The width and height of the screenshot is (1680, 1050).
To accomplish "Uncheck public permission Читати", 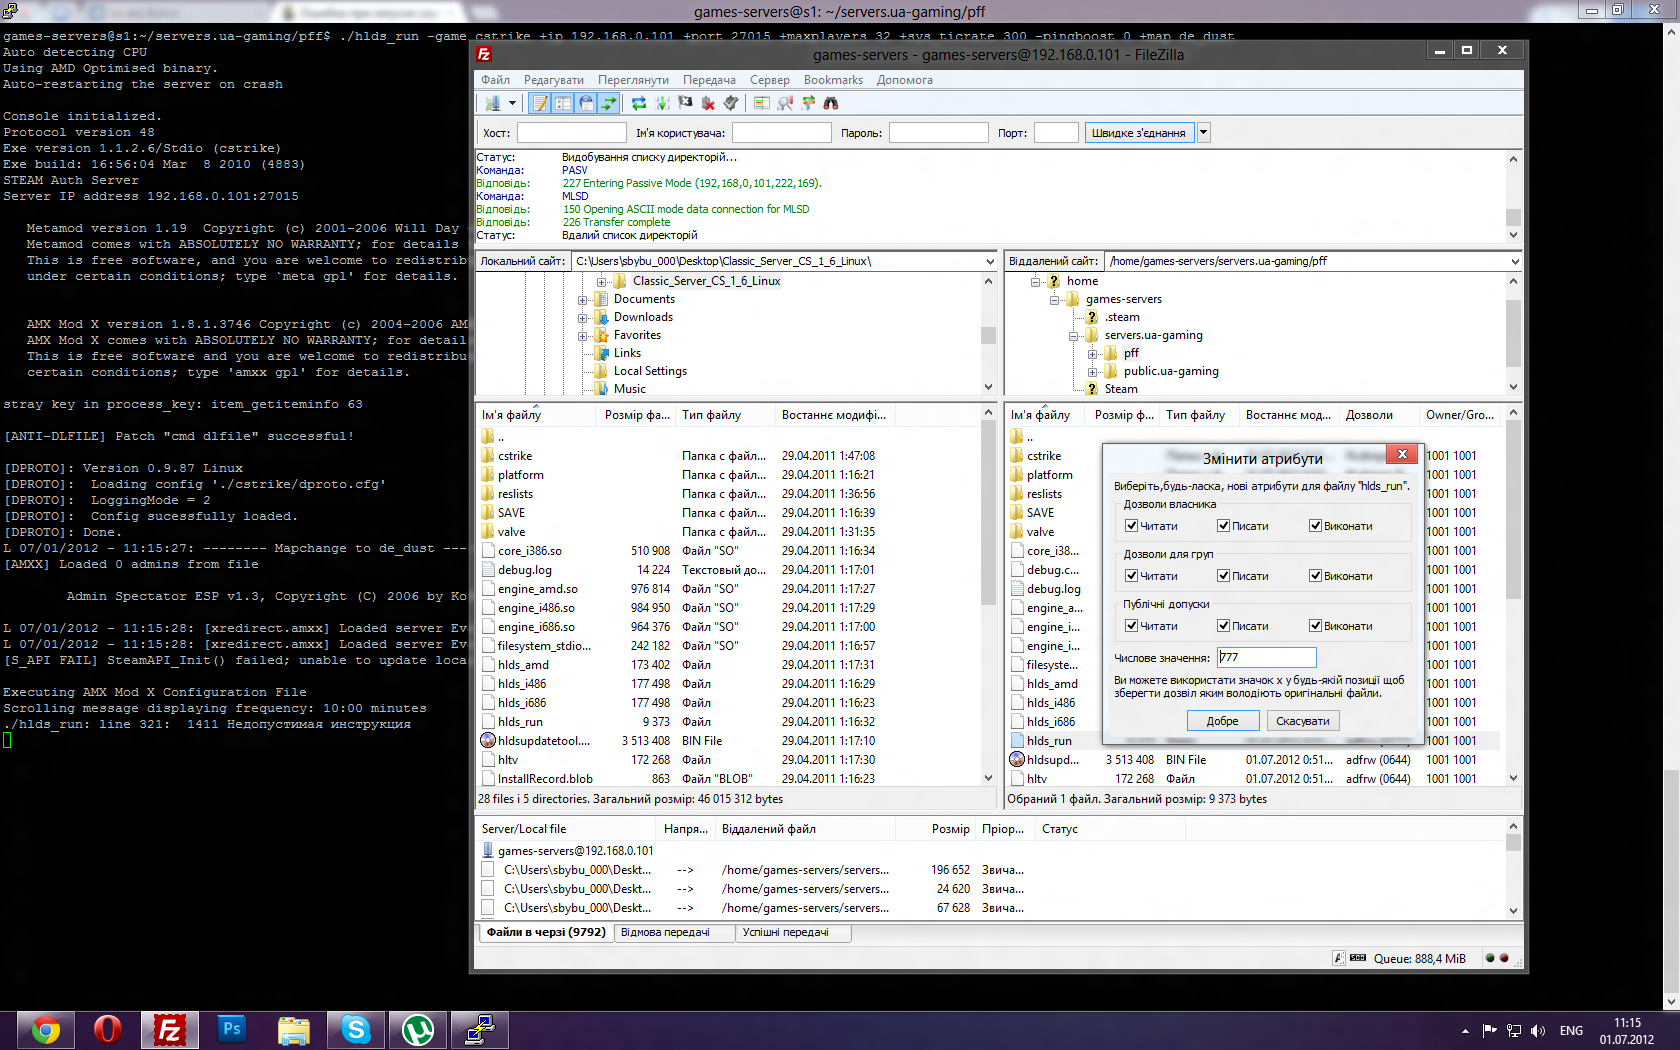I will click(1131, 626).
